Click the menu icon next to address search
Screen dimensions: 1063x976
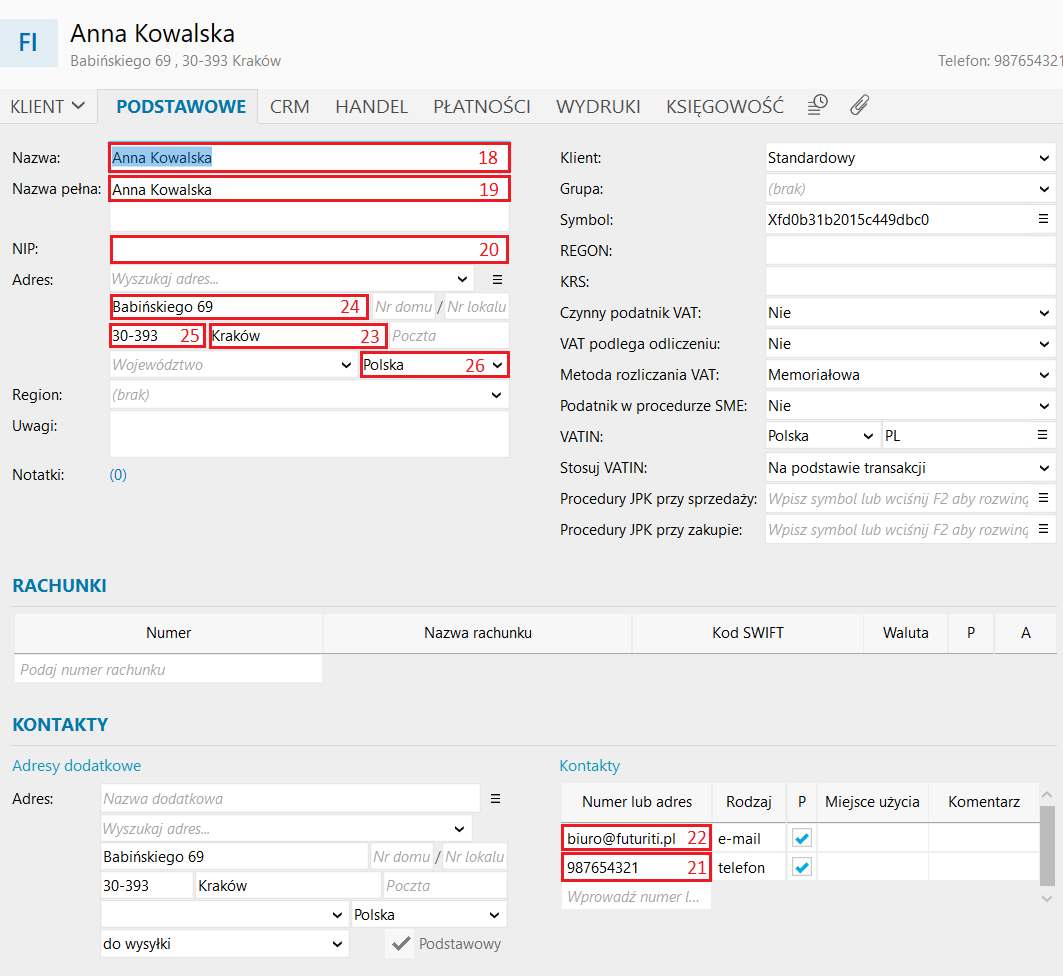(x=496, y=279)
